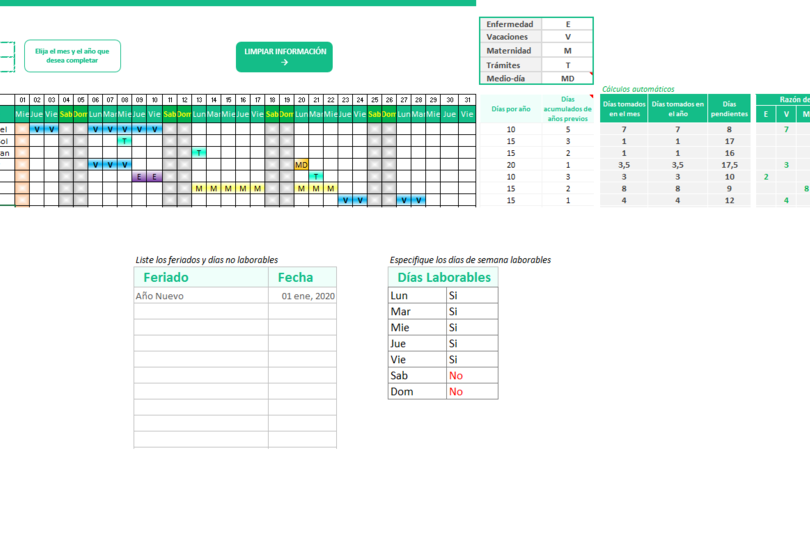Open the Vie working day Si cell
The height and width of the screenshot is (540, 810).
point(472,360)
